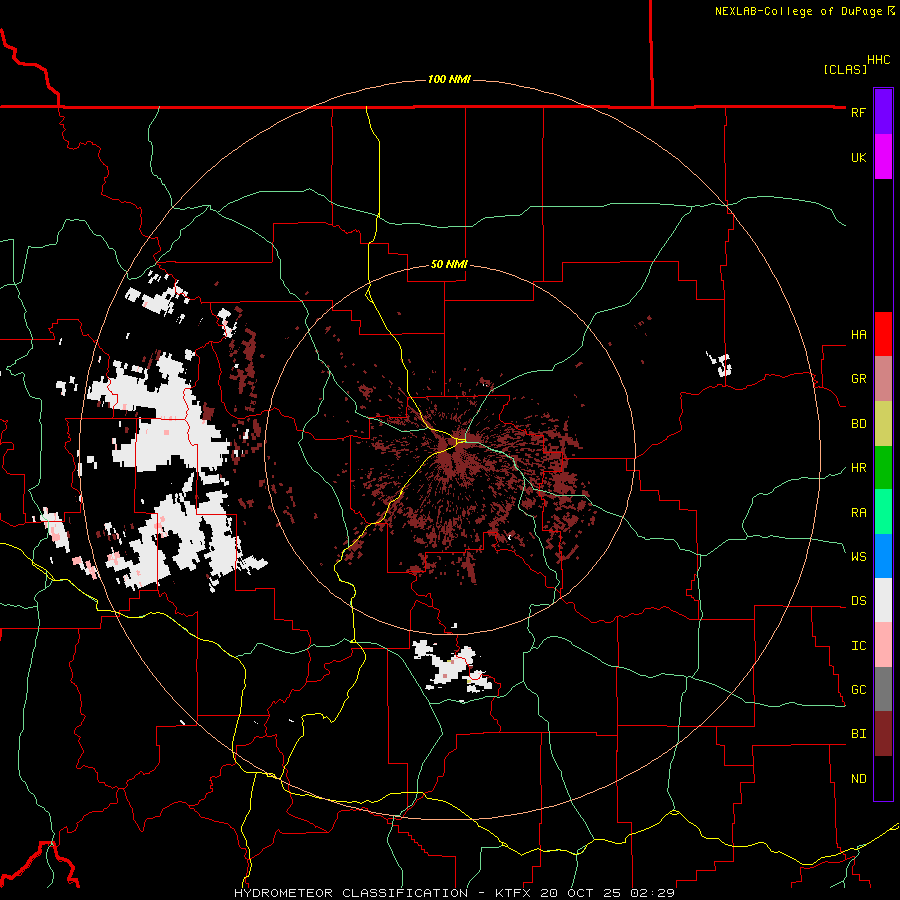Click the 02:29 timestamp
900x900 pixels.
pyautogui.click(x=652, y=893)
